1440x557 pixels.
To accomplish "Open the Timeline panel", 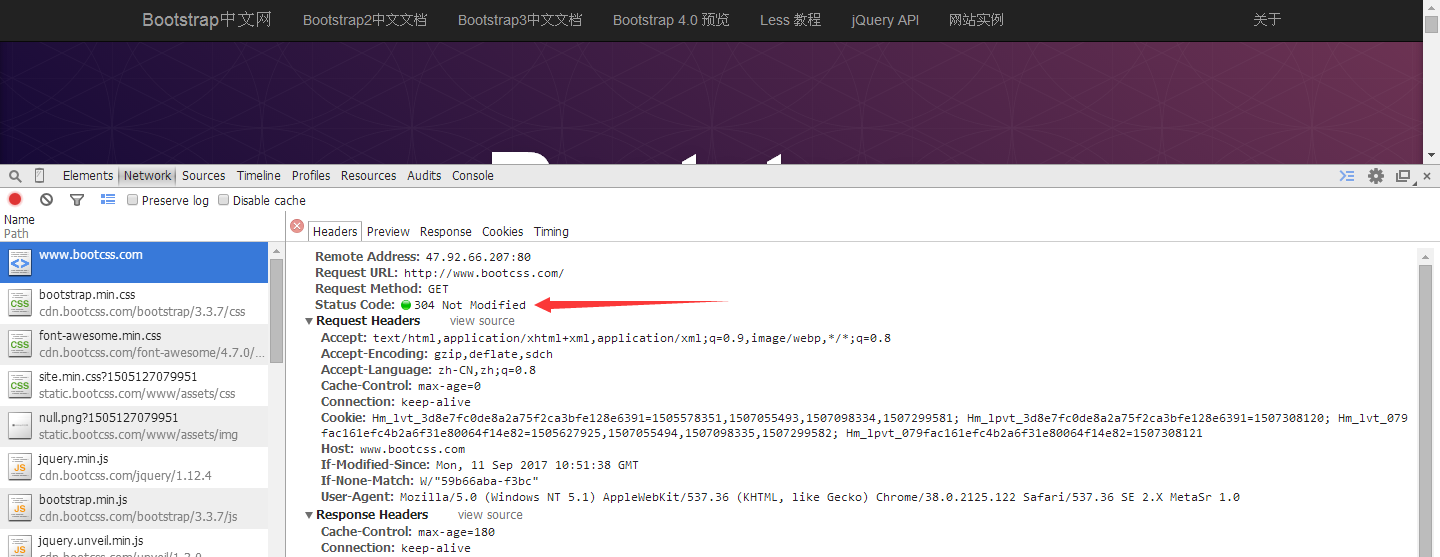I will (259, 176).
